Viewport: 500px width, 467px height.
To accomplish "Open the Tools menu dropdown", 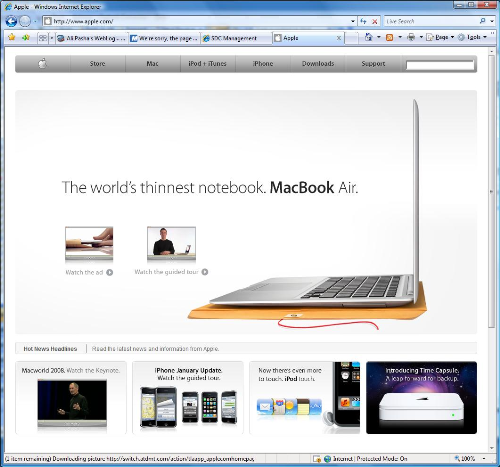I will click(x=473, y=37).
